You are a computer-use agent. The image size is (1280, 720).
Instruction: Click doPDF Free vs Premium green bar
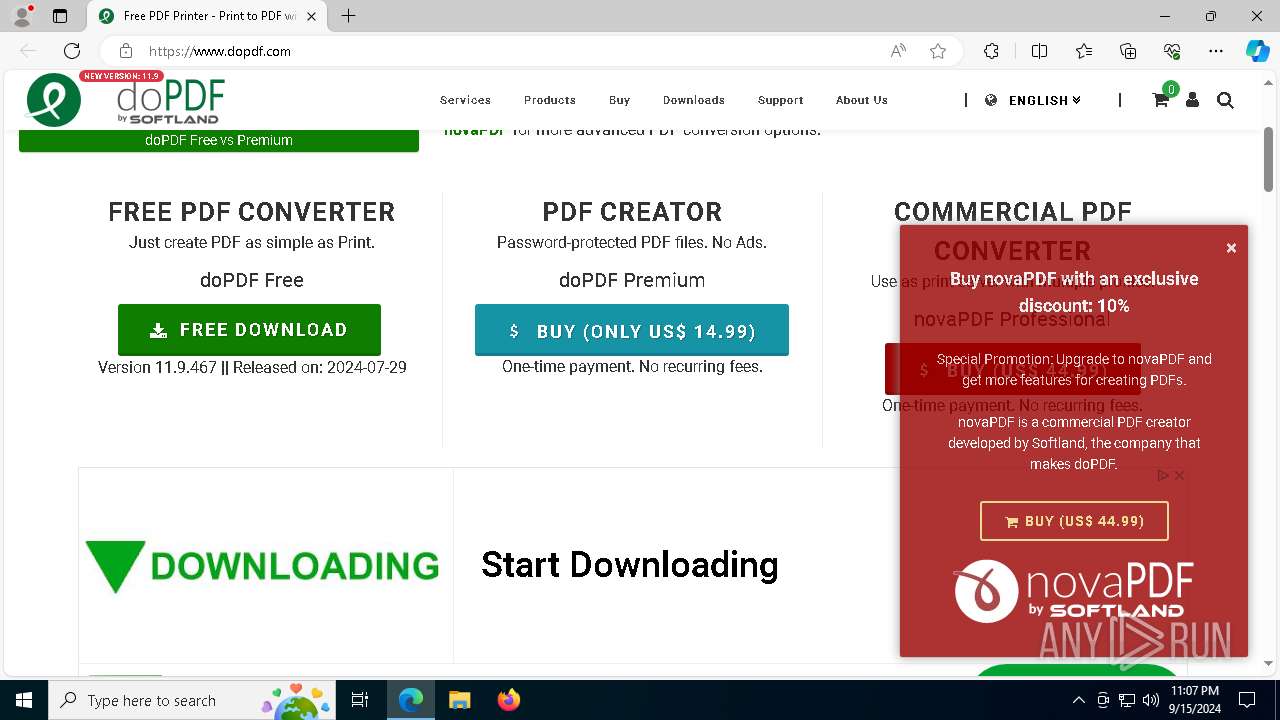219,140
